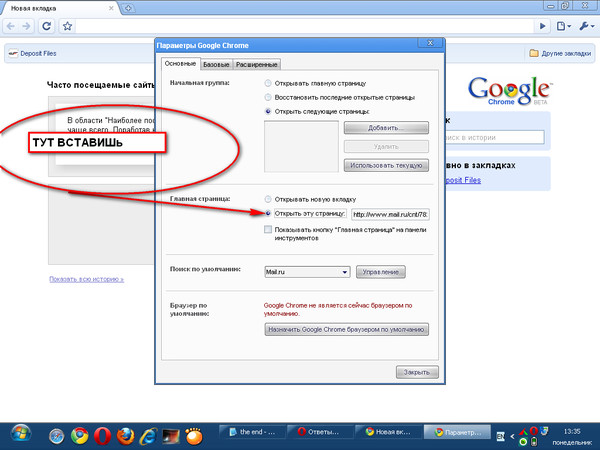The height and width of the screenshot is (450, 600).
Task: Click the 'Использовать текущую' button
Action: (x=386, y=165)
